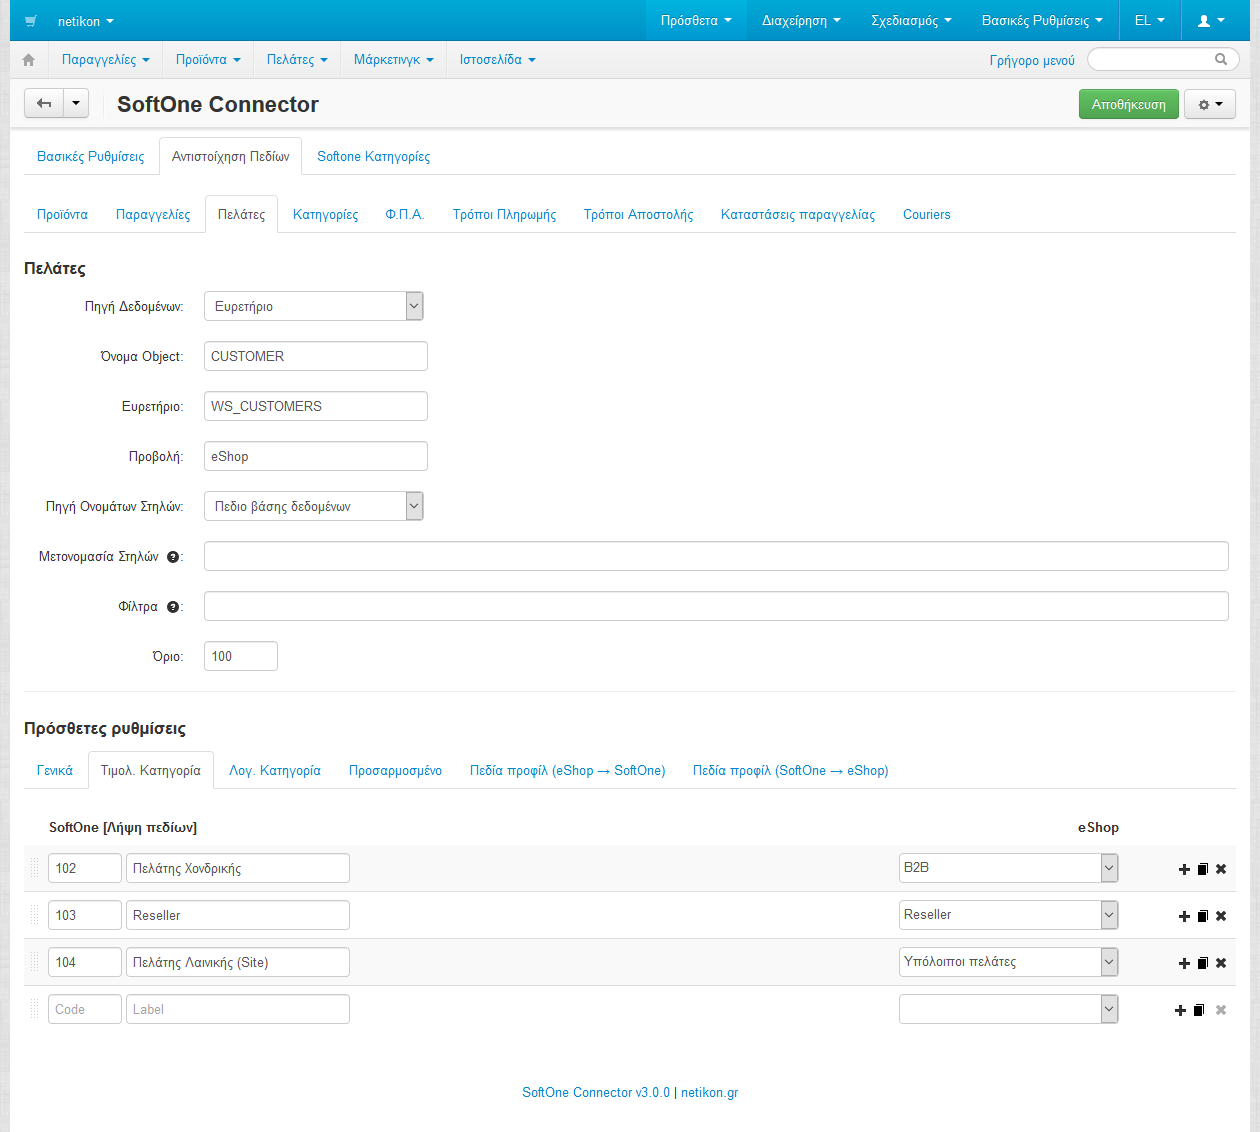Select the Παραγγελίες mapping tab

[x=153, y=215]
